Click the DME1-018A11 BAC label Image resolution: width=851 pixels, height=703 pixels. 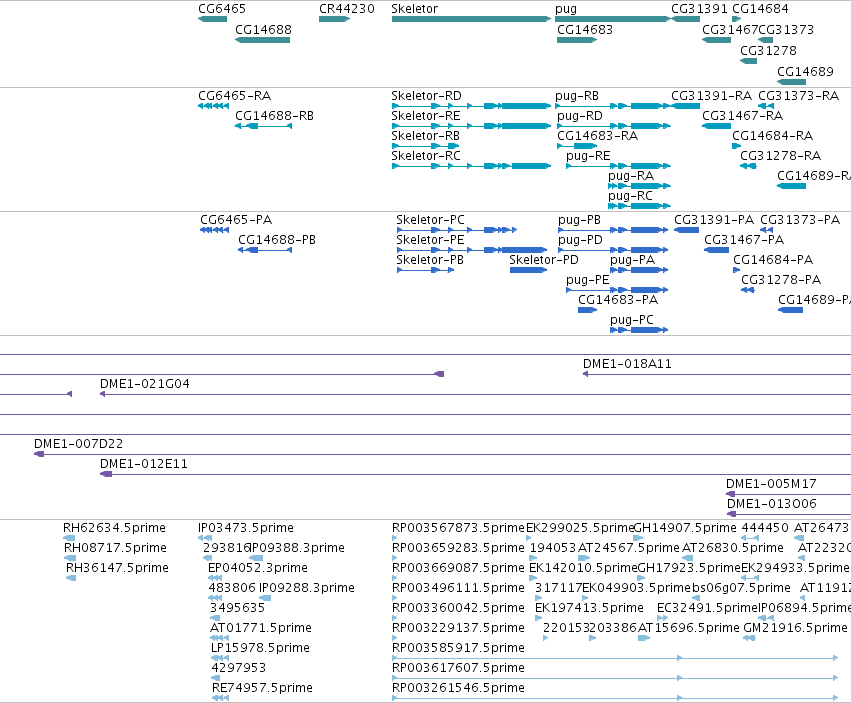tap(627, 364)
